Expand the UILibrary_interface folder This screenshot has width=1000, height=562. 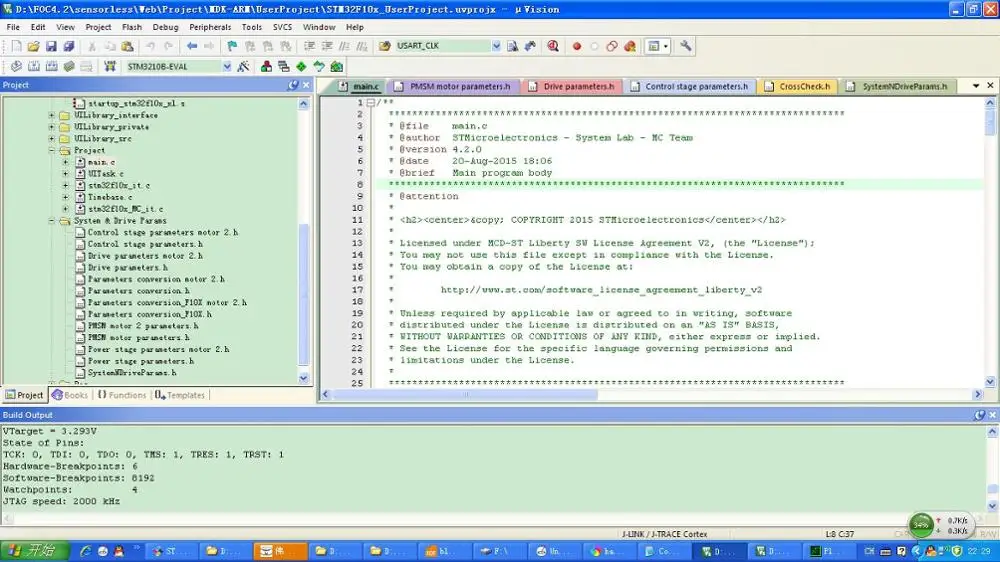(x=52, y=115)
